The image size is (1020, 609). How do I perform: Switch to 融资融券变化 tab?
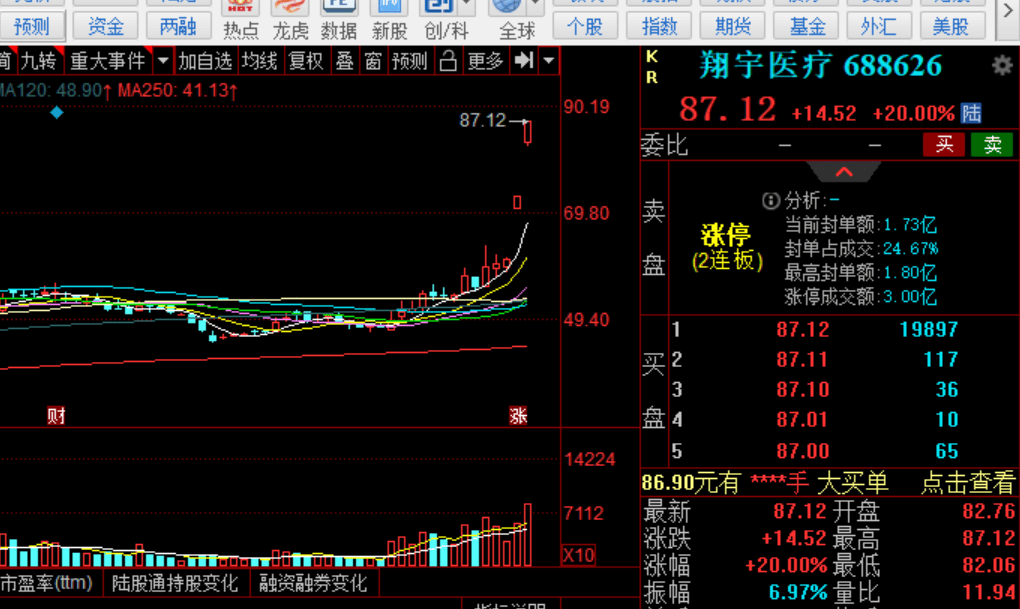point(313,582)
